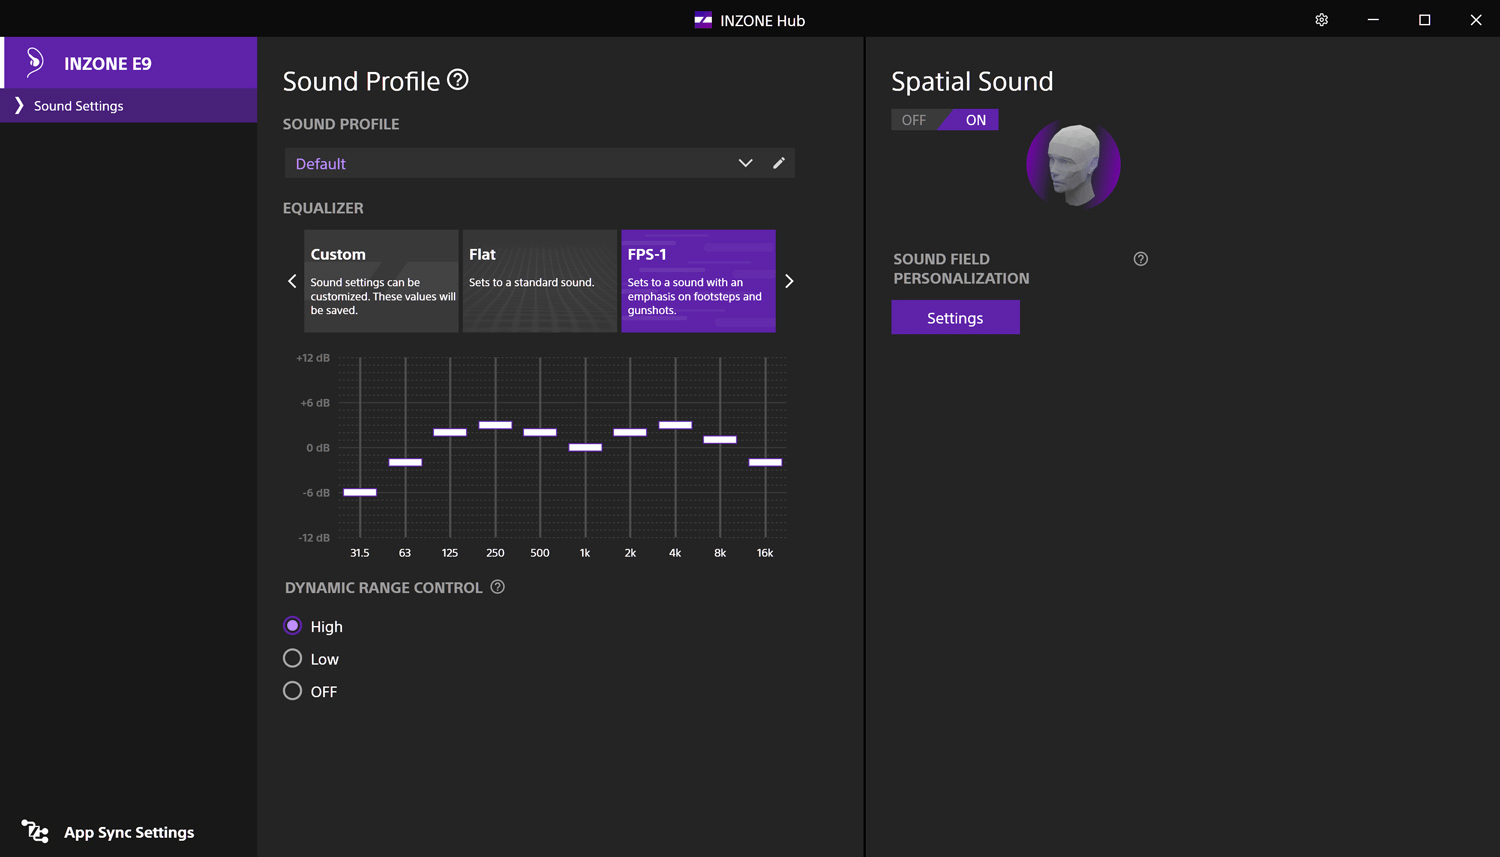Screen dimensions: 1500x857
Task: Open Sound Field Personalization Settings button
Action: point(955,318)
